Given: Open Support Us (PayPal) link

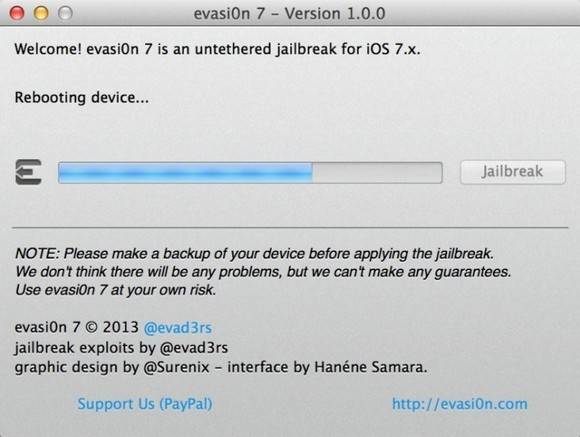Looking at the screenshot, I should point(145,404).
